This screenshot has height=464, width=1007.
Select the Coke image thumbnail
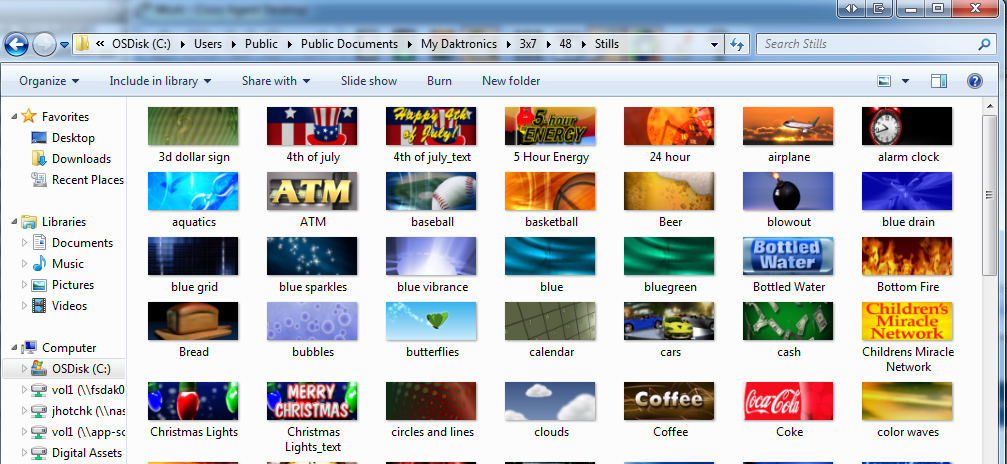coord(789,401)
